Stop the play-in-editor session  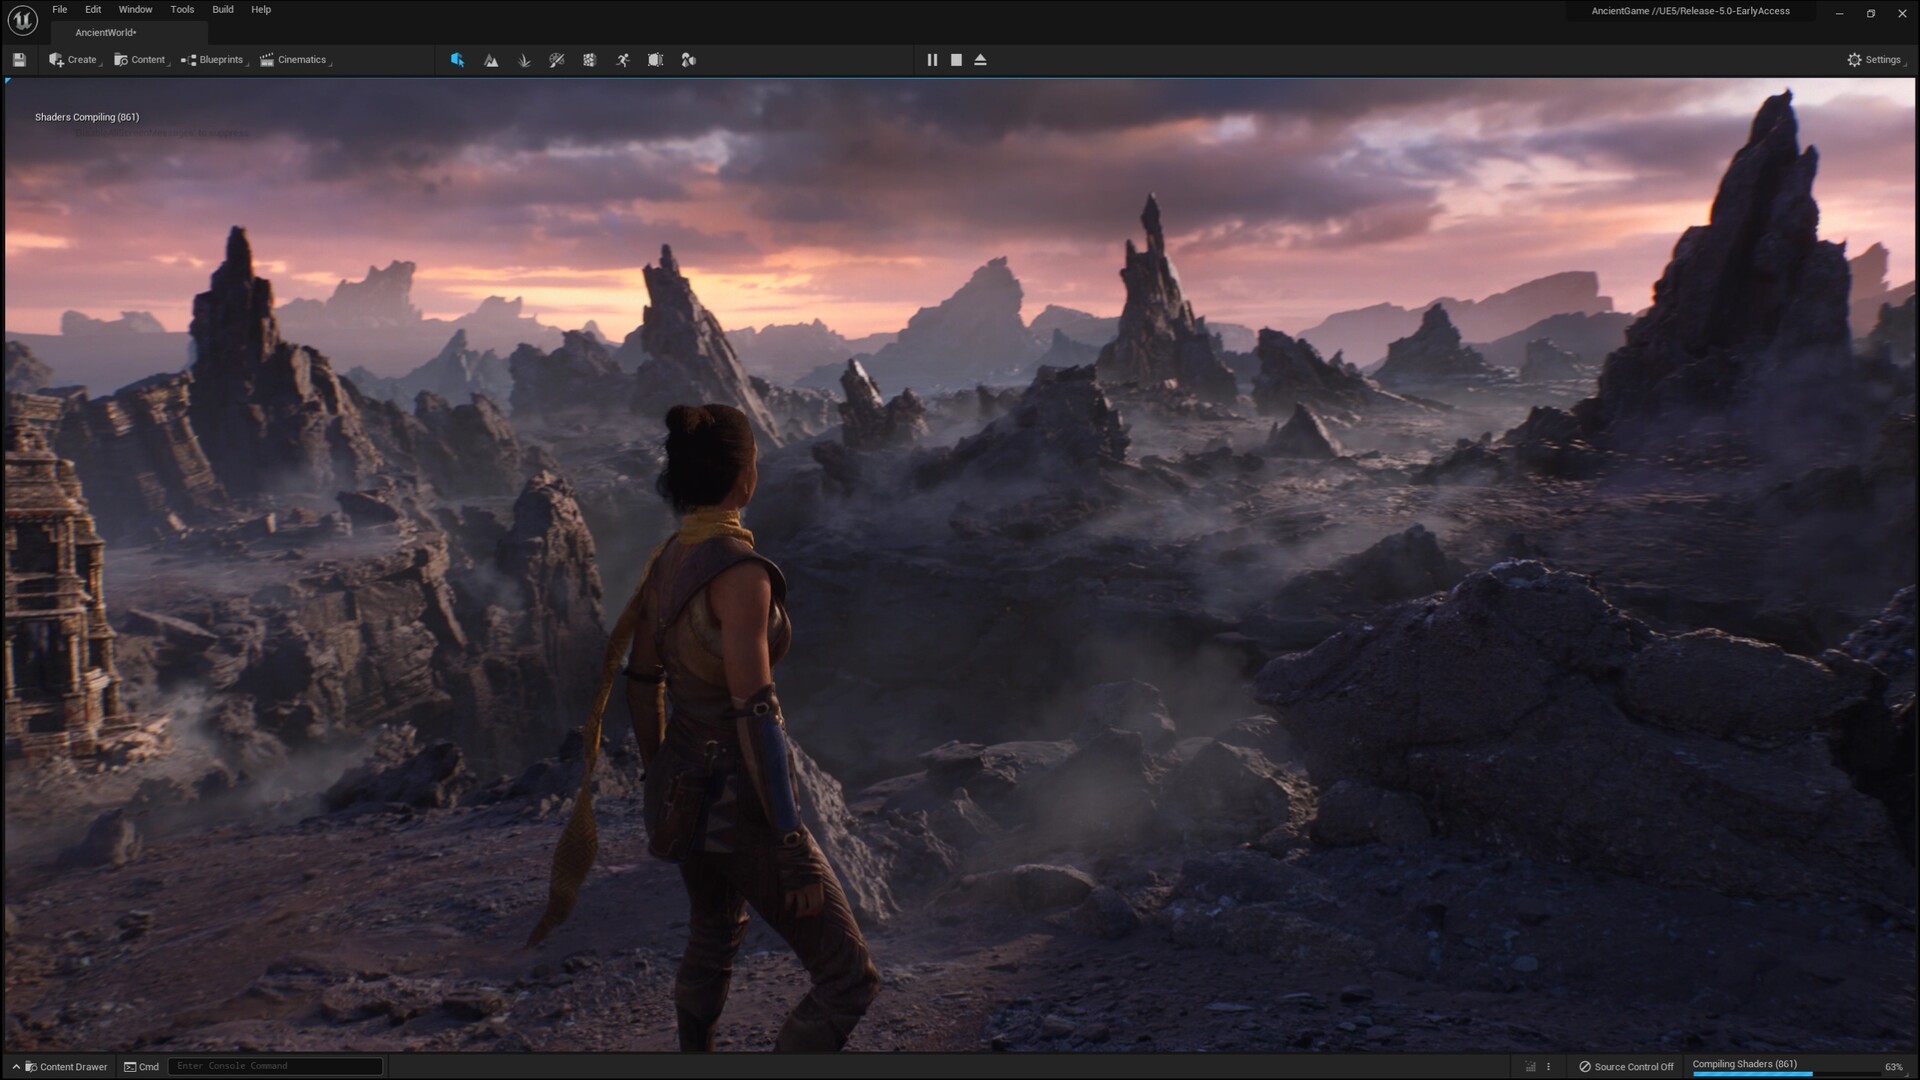pyautogui.click(x=956, y=60)
